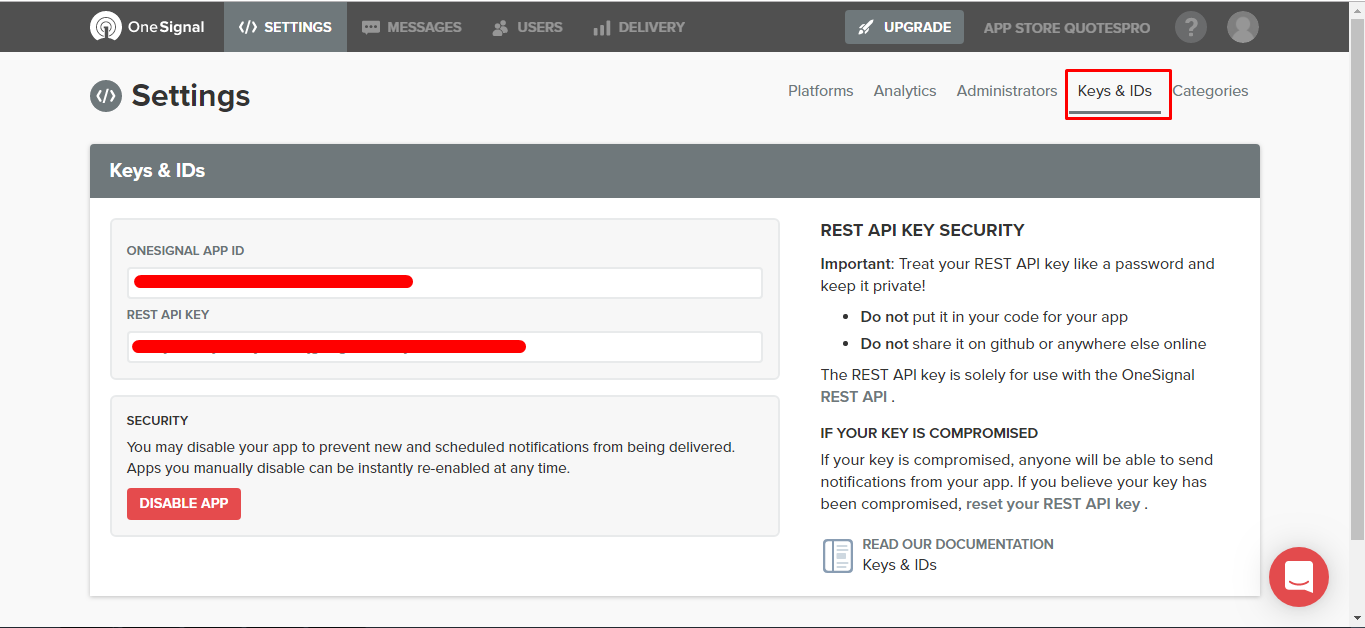The height and width of the screenshot is (628, 1365).
Task: Switch to the Platforms settings tab
Action: [x=820, y=91]
